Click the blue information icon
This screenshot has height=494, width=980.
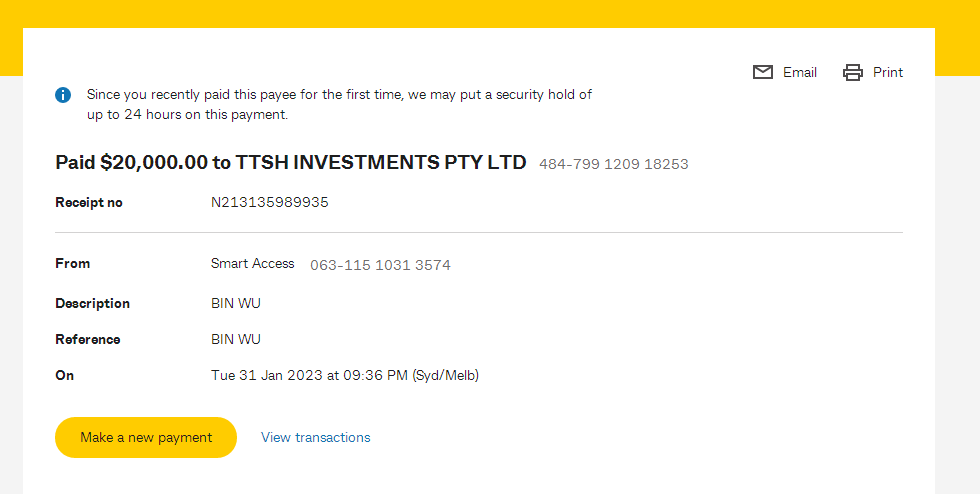click(x=63, y=95)
